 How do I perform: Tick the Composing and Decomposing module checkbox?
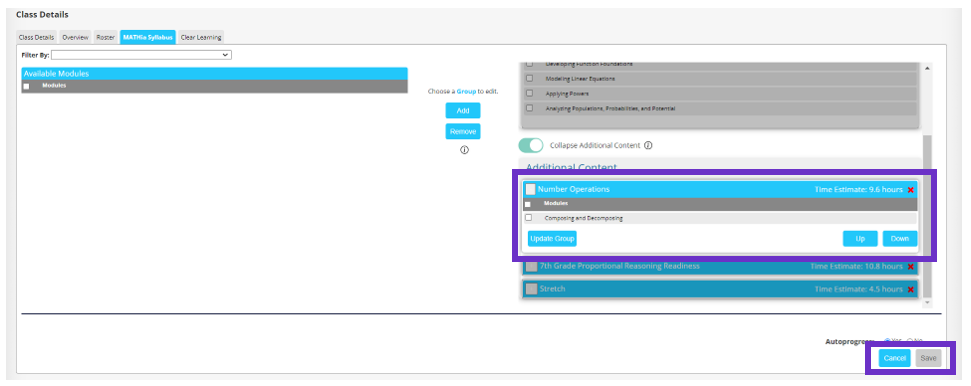tap(528, 217)
